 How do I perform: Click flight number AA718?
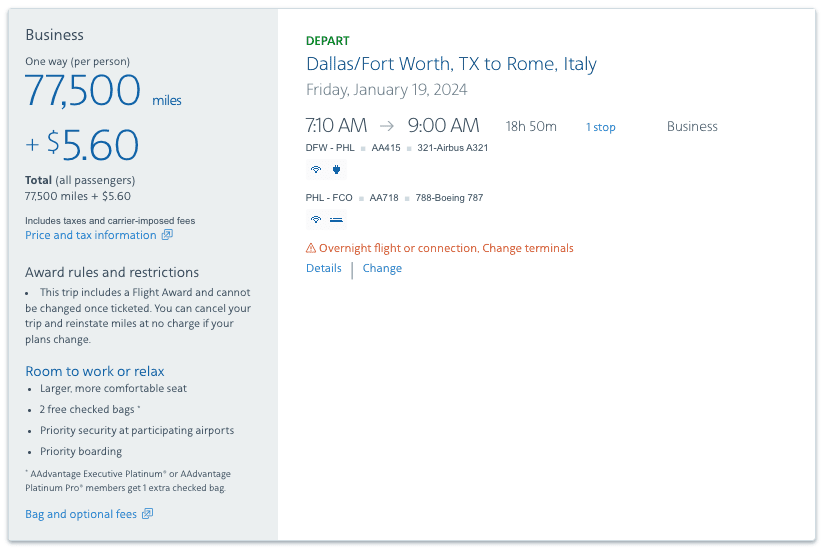coord(383,198)
